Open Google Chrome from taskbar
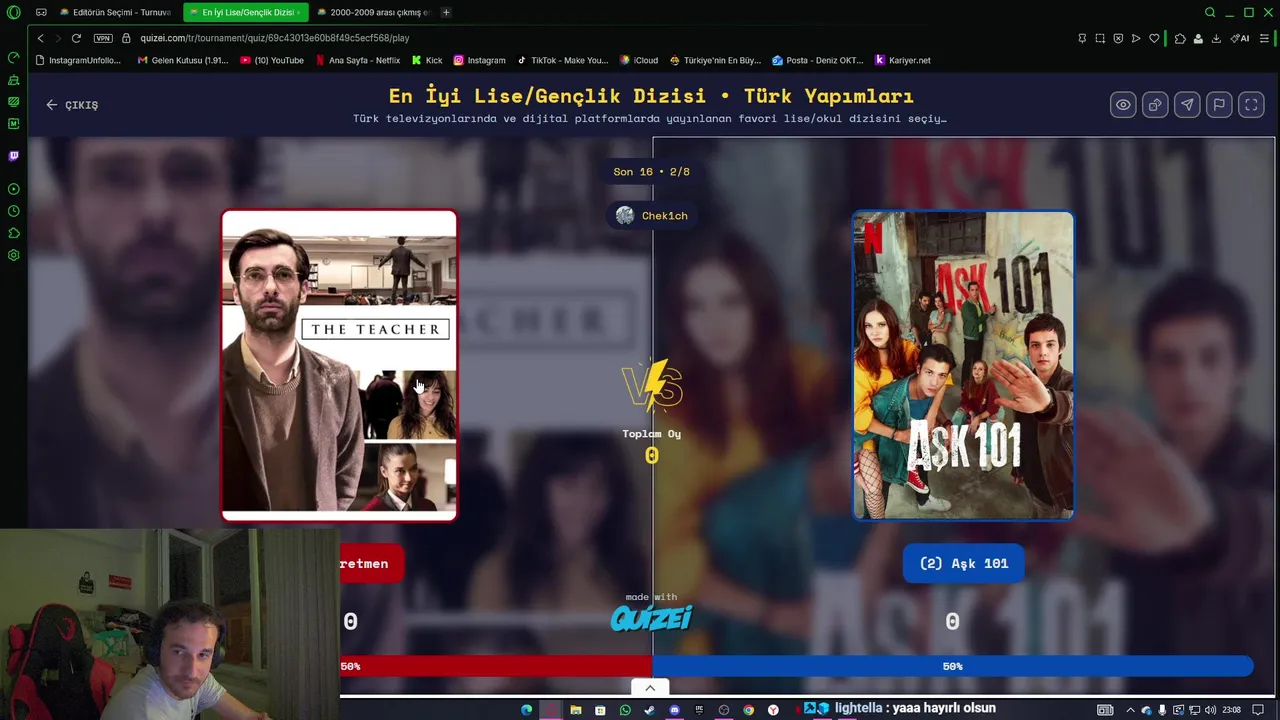The image size is (1280, 720). [x=749, y=710]
